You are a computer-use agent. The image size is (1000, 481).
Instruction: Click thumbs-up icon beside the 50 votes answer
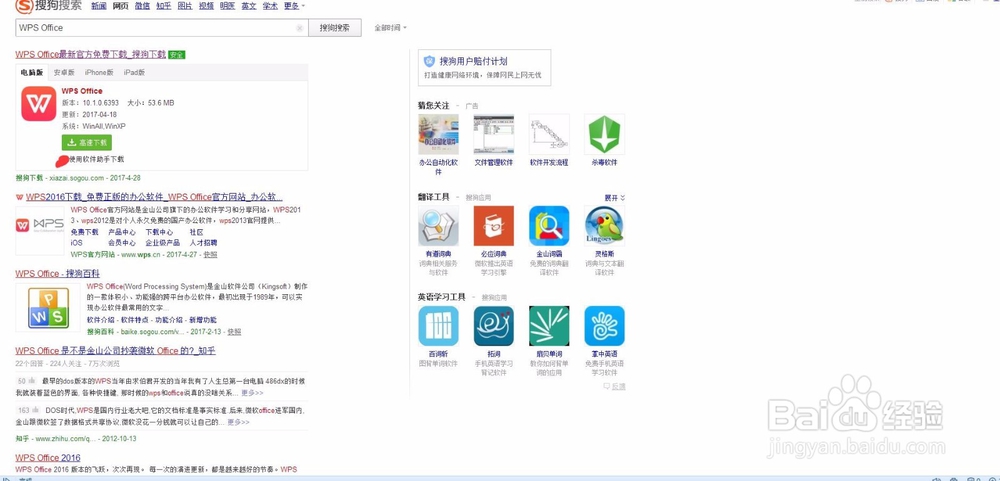pyautogui.click(x=31, y=381)
